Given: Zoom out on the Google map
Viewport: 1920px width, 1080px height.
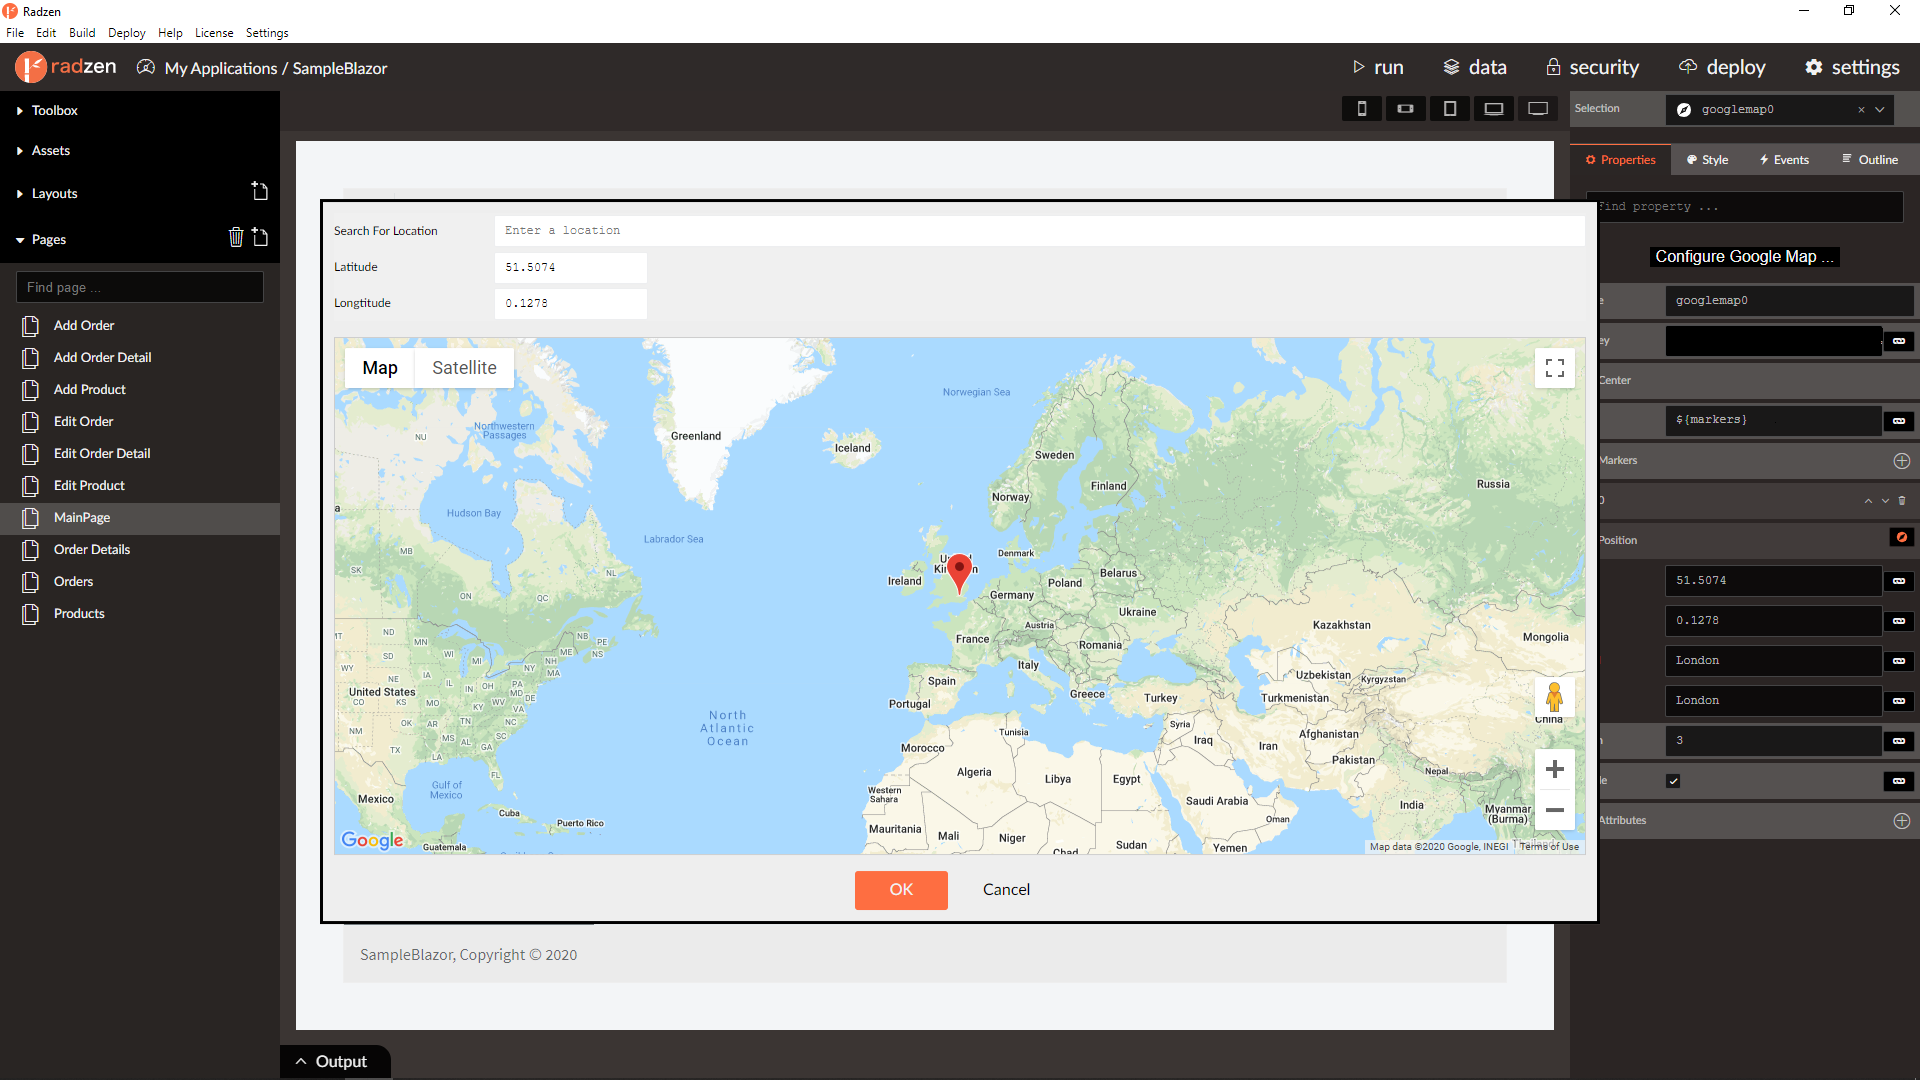Looking at the screenshot, I should [x=1554, y=810].
